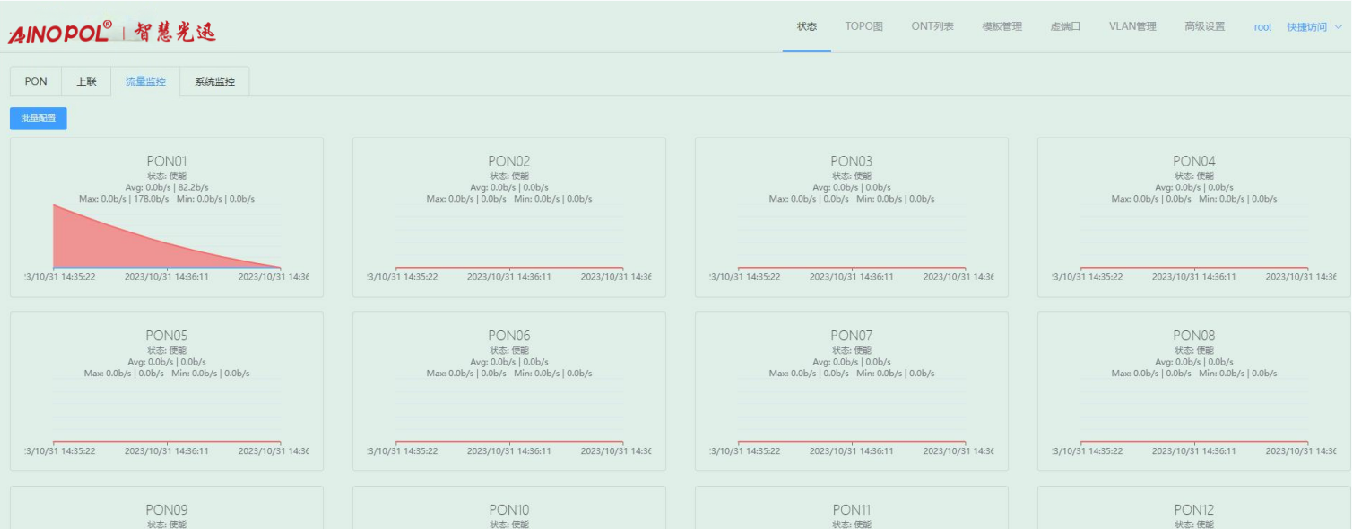This screenshot has width=1352, height=530.
Task: Select the 虚端口 menu item
Action: point(1065,27)
